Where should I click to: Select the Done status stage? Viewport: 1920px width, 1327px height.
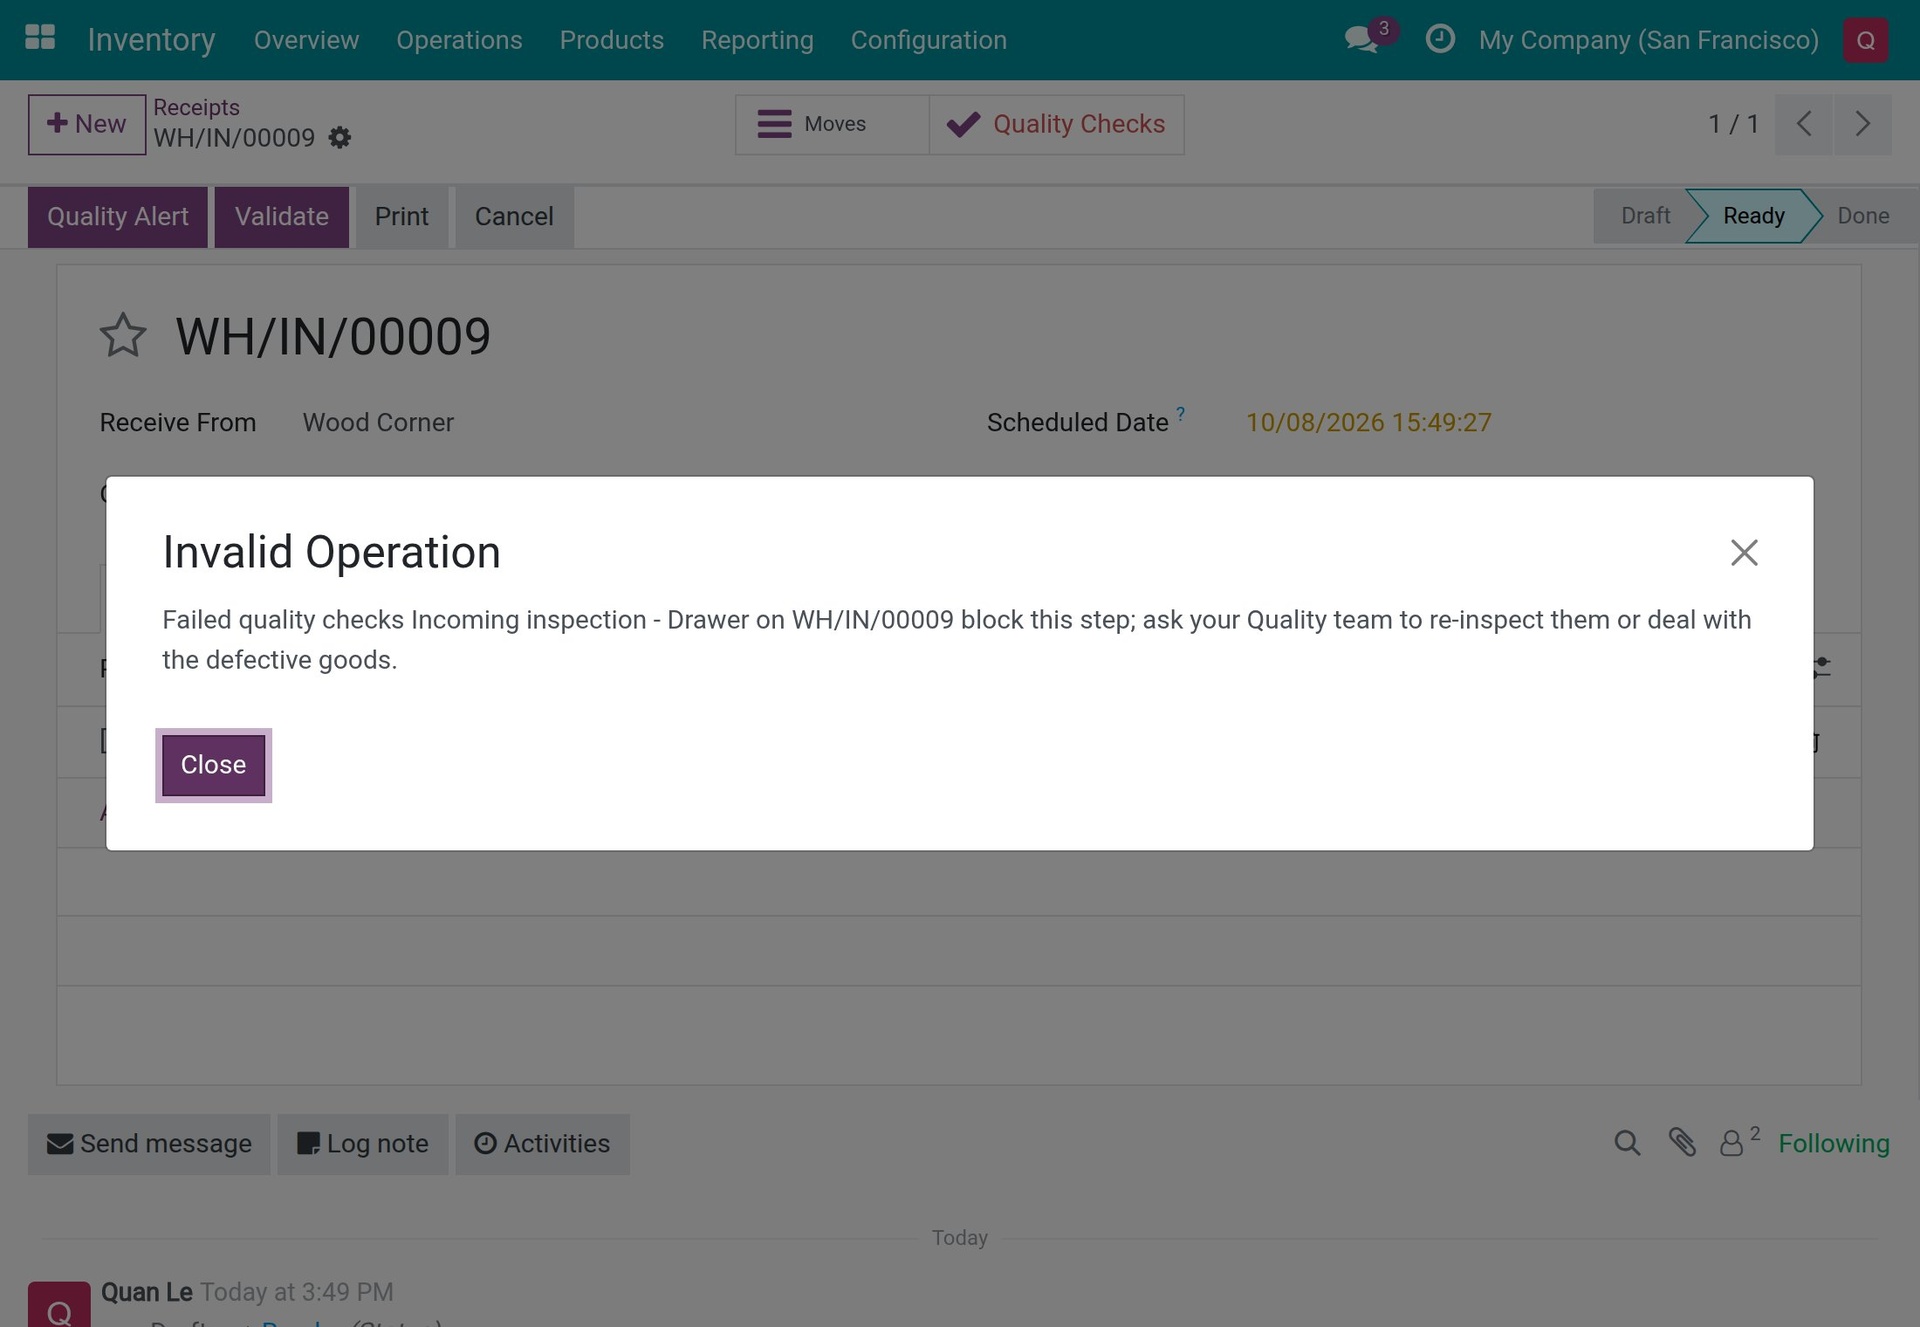coord(1862,216)
